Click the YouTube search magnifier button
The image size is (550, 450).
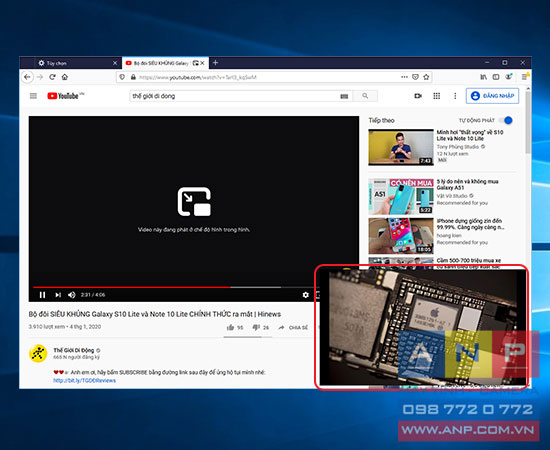point(365,96)
